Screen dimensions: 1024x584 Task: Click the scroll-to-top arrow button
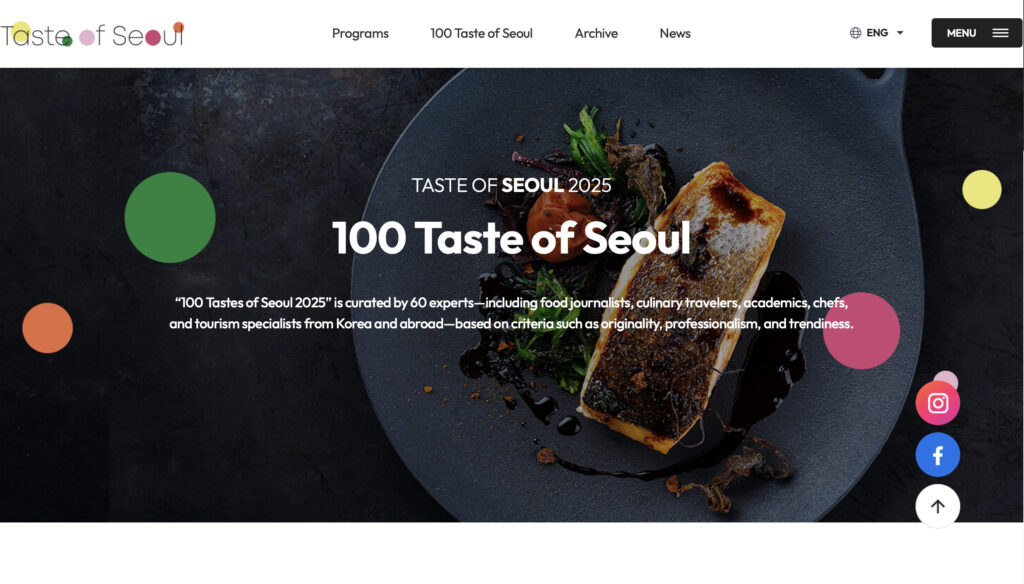[x=937, y=506]
